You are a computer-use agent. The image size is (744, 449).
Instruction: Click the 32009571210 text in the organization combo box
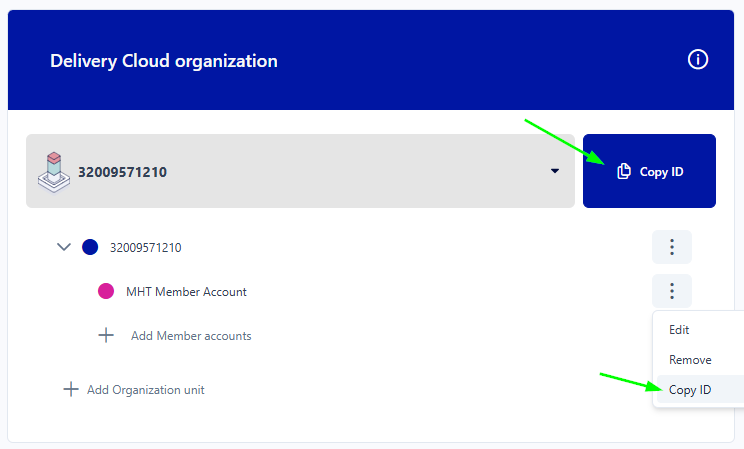click(x=123, y=172)
